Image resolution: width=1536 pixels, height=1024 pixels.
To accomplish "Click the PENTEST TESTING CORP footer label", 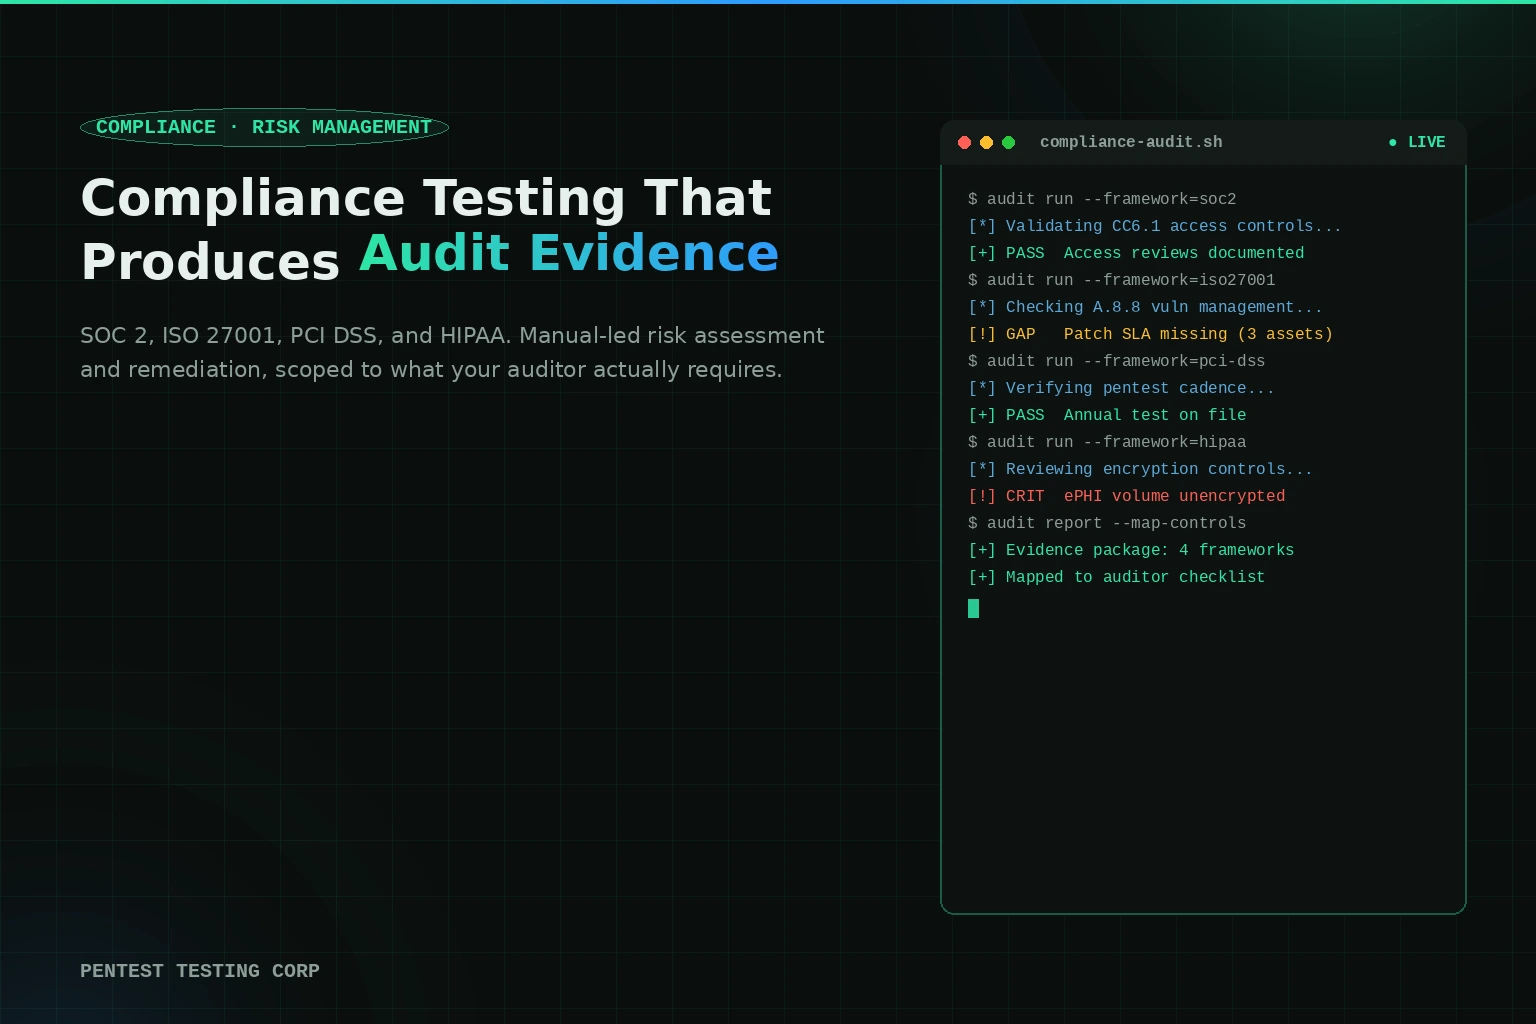I will point(200,971).
